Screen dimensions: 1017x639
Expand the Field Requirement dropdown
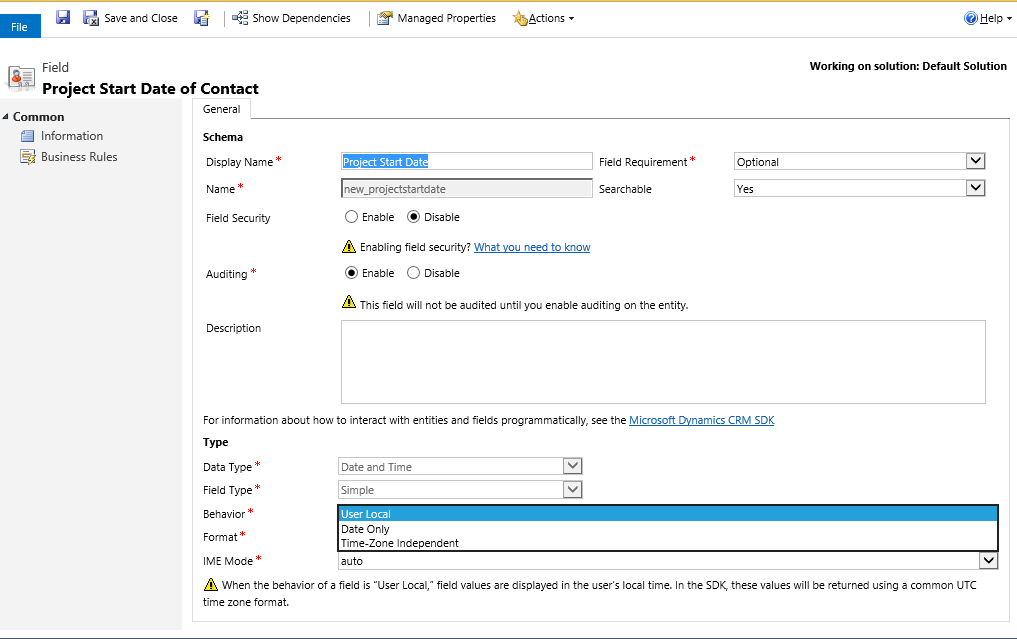click(x=975, y=161)
